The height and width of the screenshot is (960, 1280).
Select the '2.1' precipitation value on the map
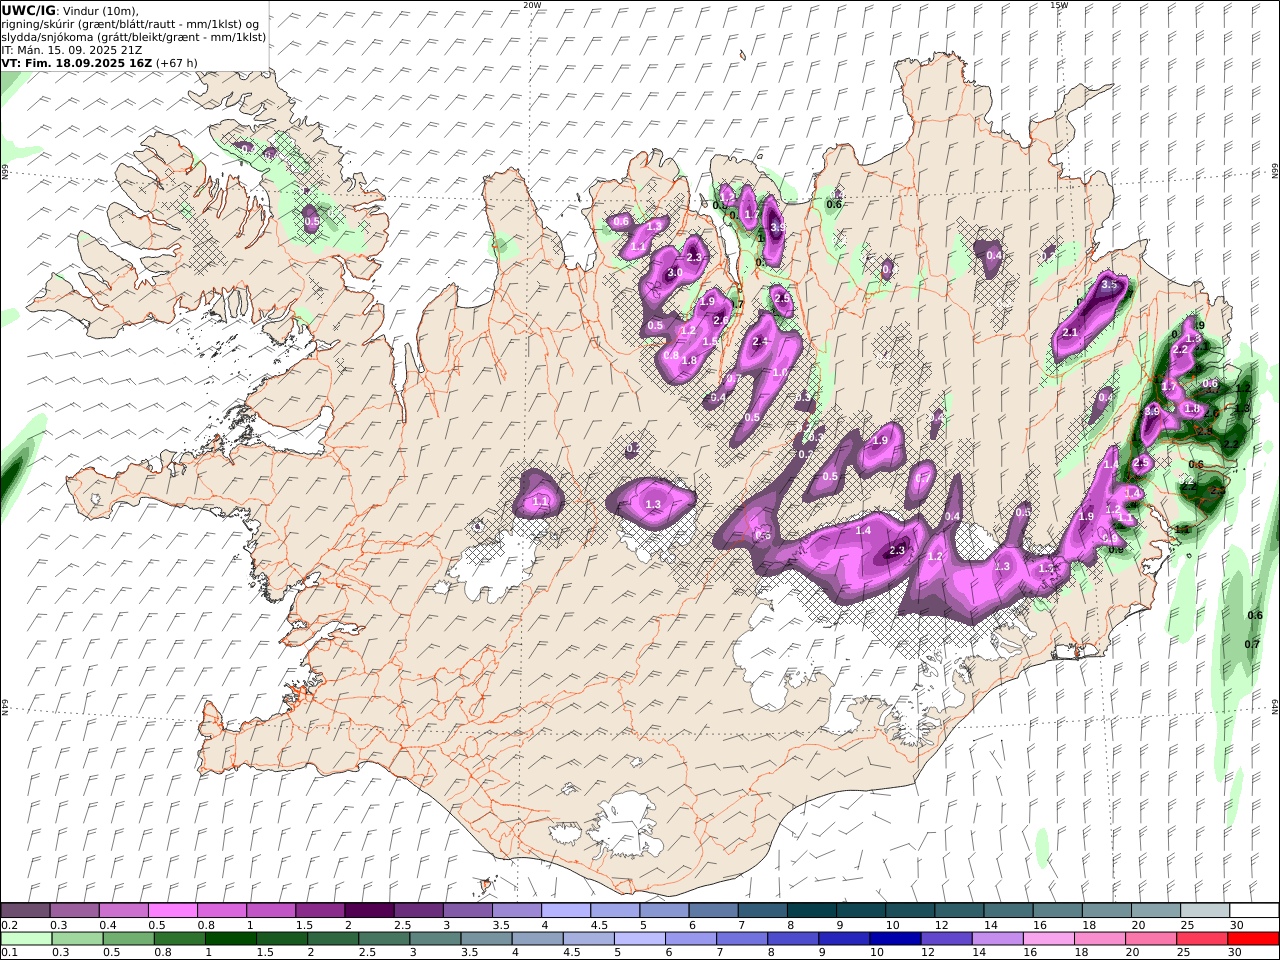click(1070, 332)
